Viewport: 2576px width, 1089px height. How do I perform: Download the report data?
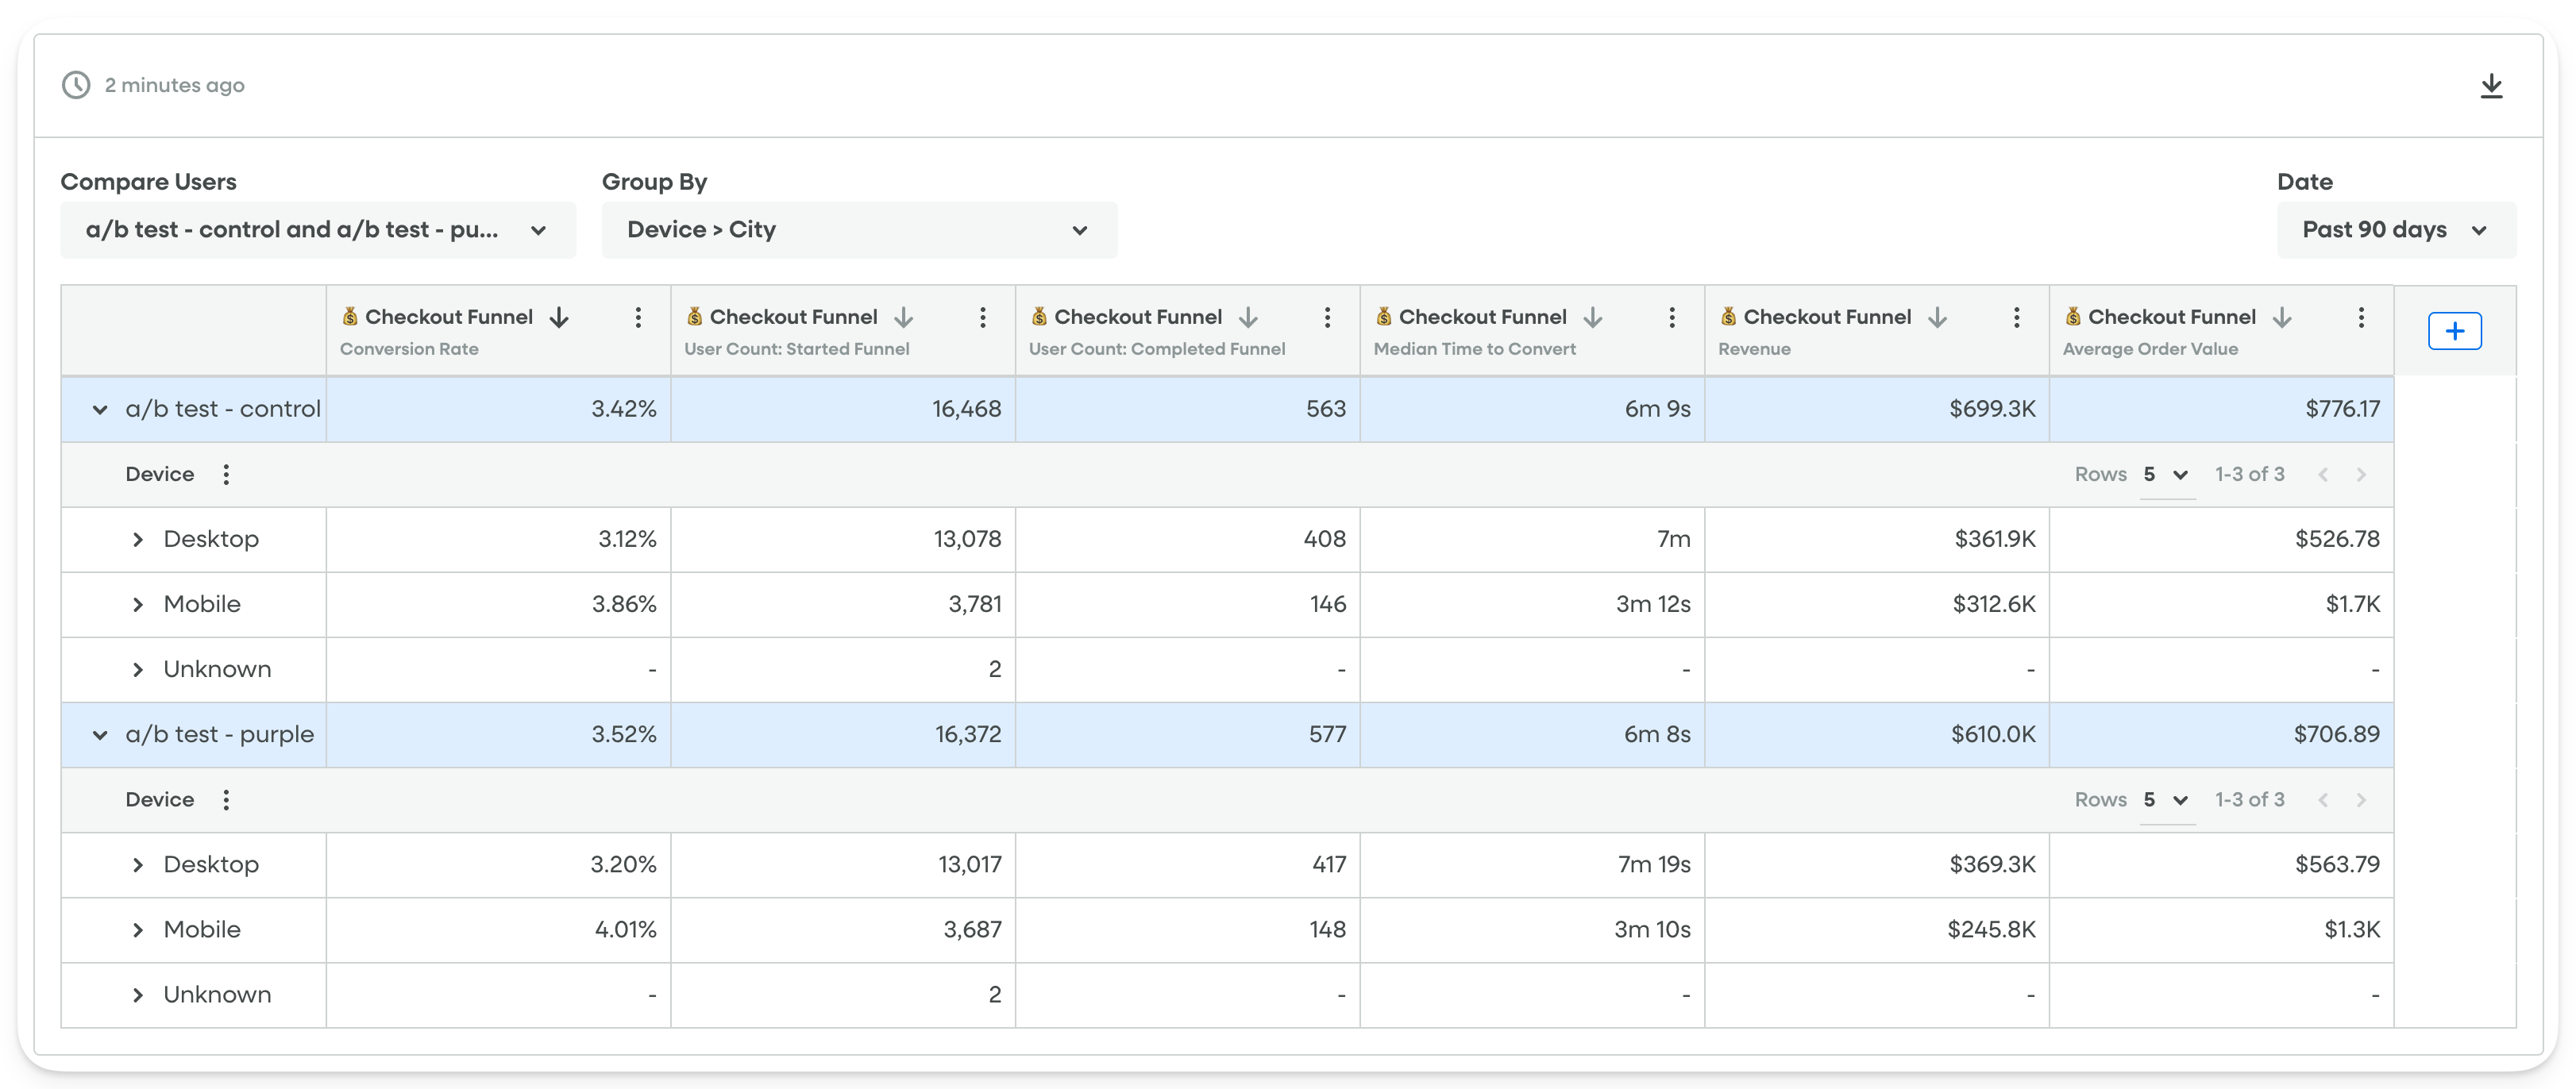(2491, 85)
